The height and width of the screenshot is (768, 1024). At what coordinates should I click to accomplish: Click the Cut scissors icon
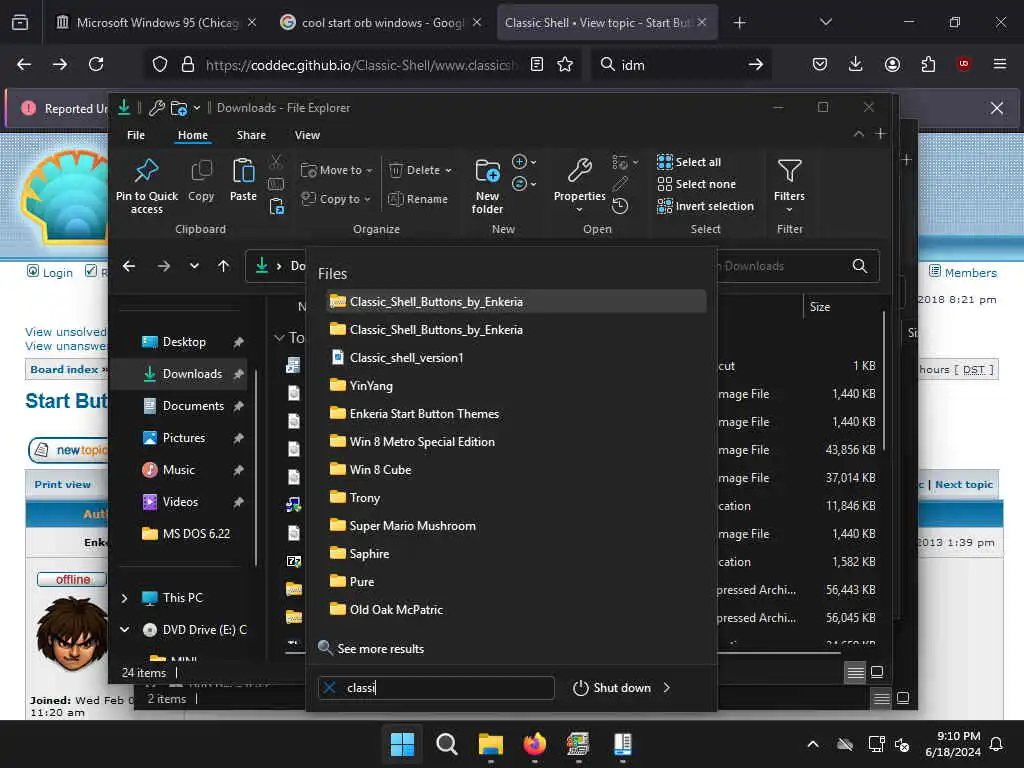pyautogui.click(x=276, y=161)
